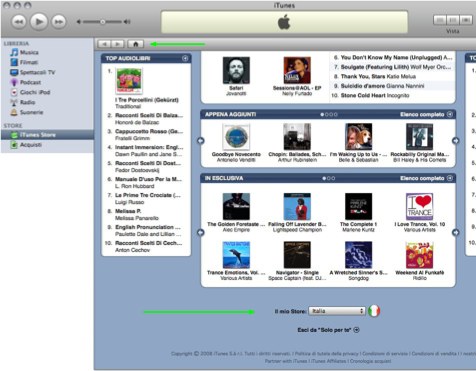Open Weekend Al Funkafè Ridillo cover

point(419,255)
